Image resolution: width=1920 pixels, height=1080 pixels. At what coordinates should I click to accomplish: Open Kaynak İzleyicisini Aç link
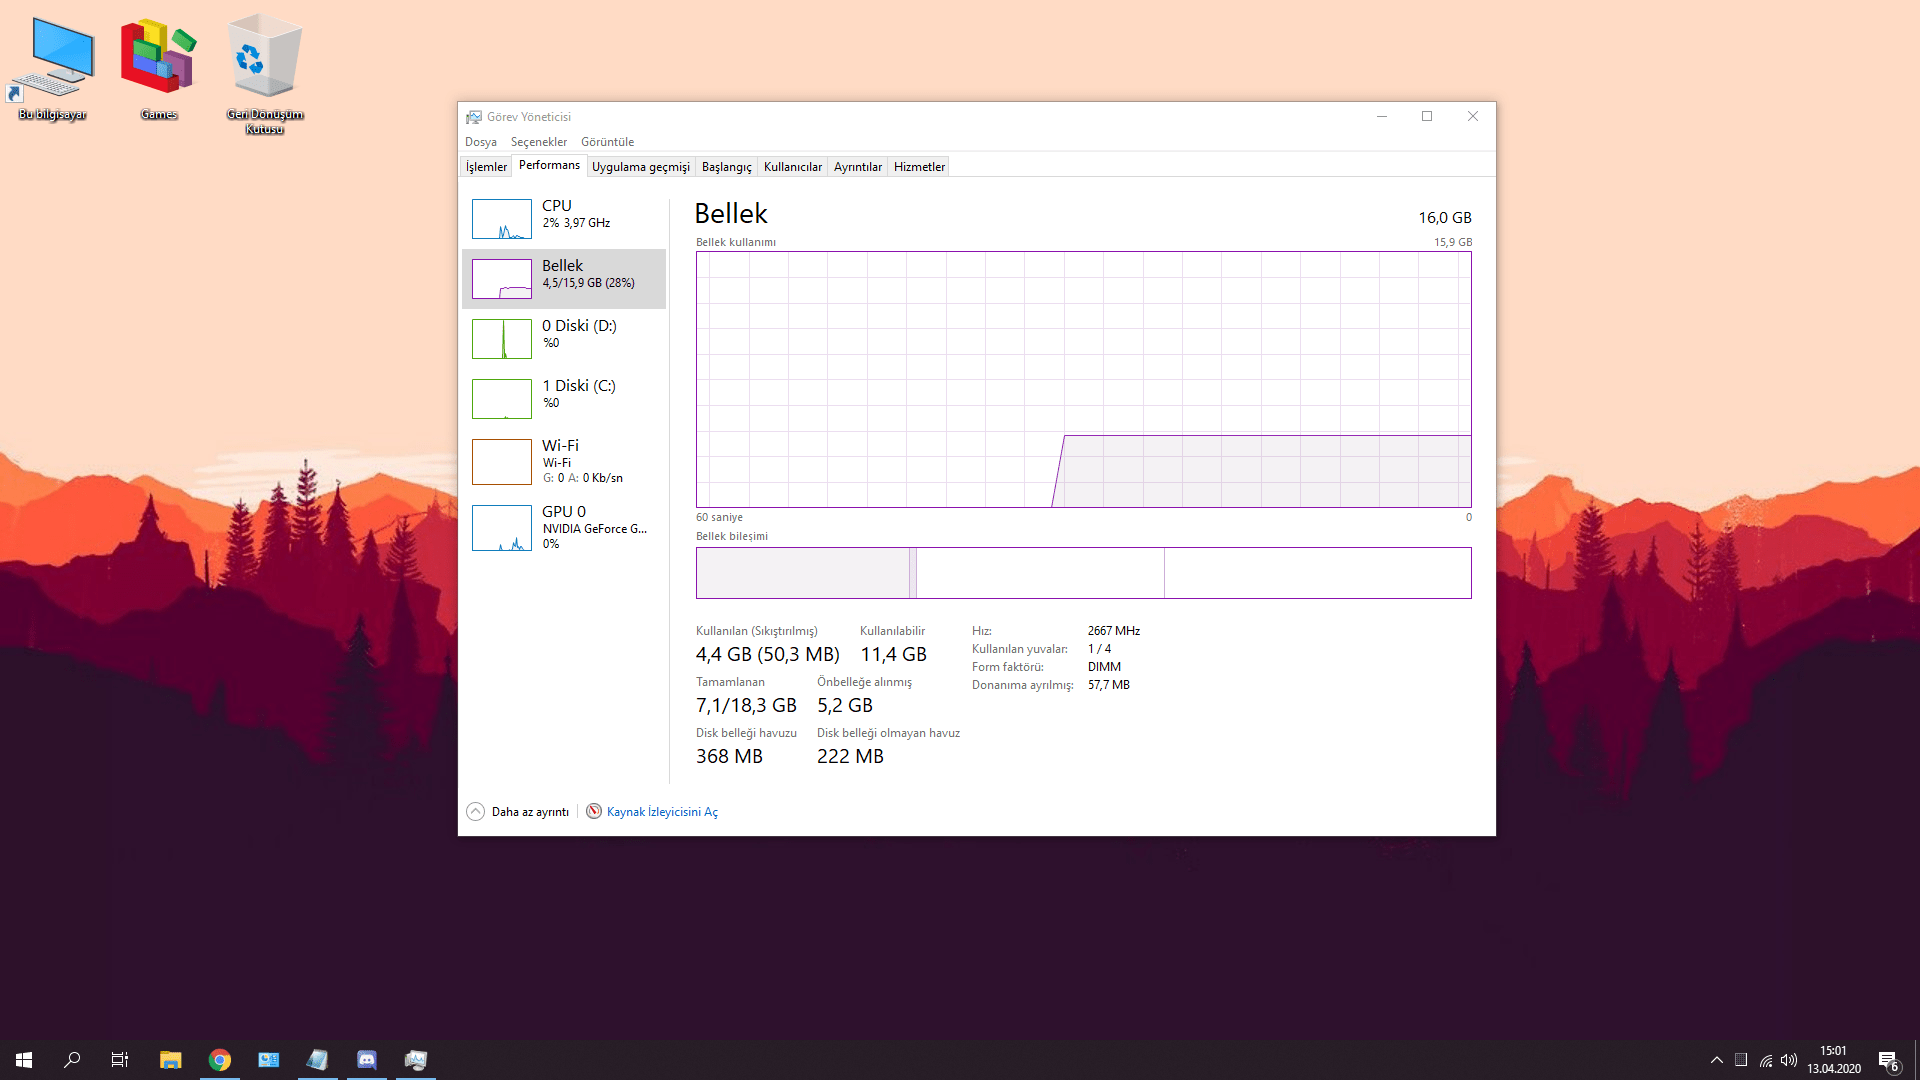662,812
